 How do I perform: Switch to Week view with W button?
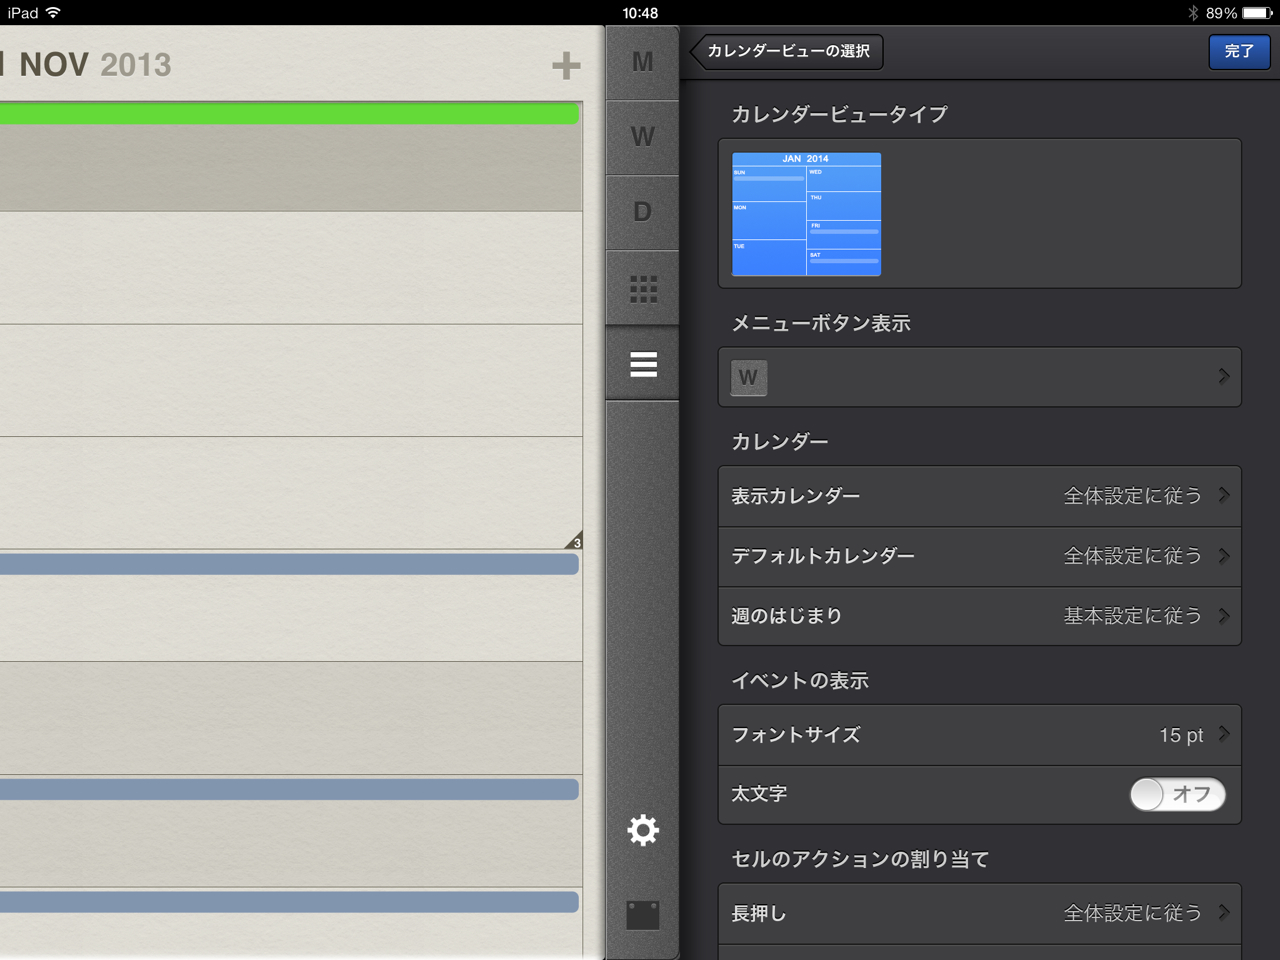coord(642,137)
